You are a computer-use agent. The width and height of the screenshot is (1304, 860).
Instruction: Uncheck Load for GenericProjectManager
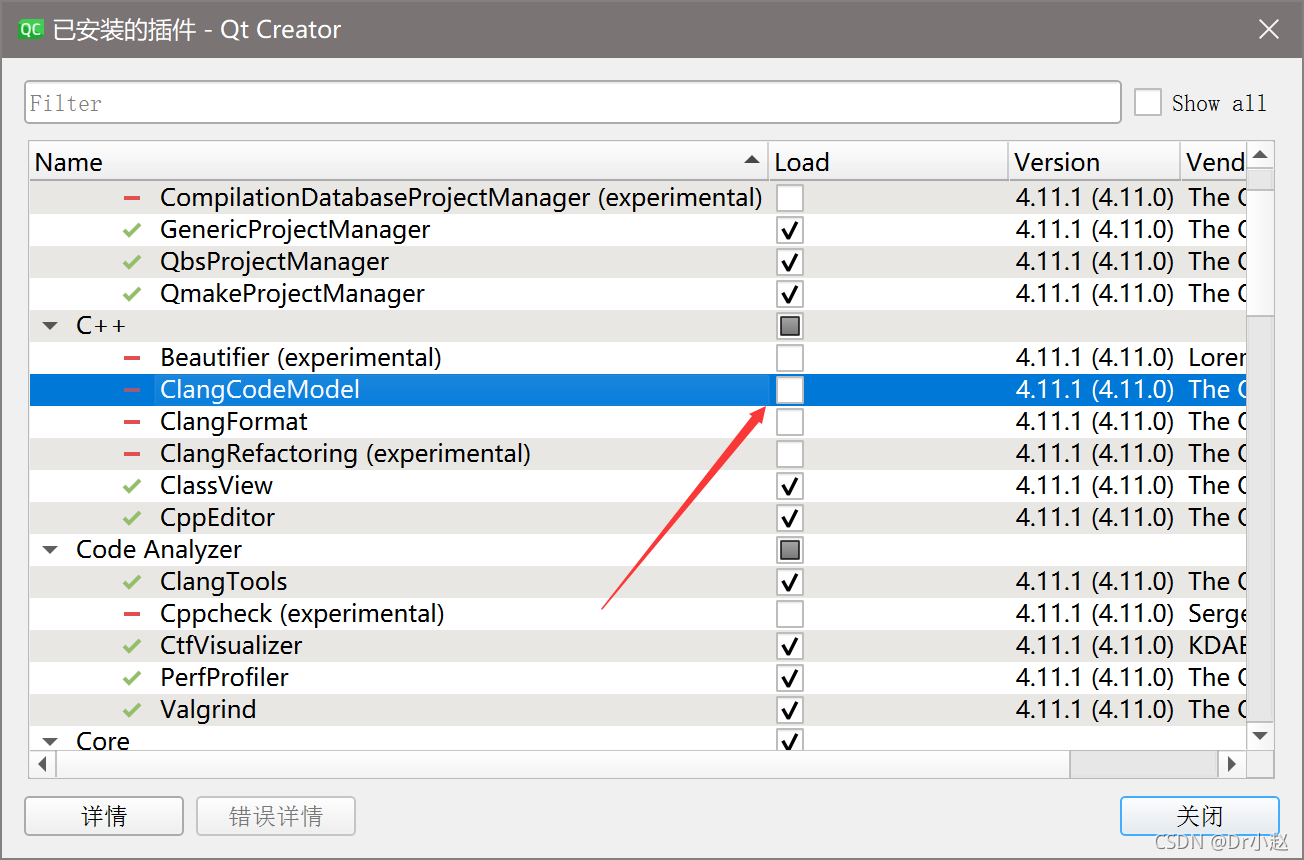790,230
